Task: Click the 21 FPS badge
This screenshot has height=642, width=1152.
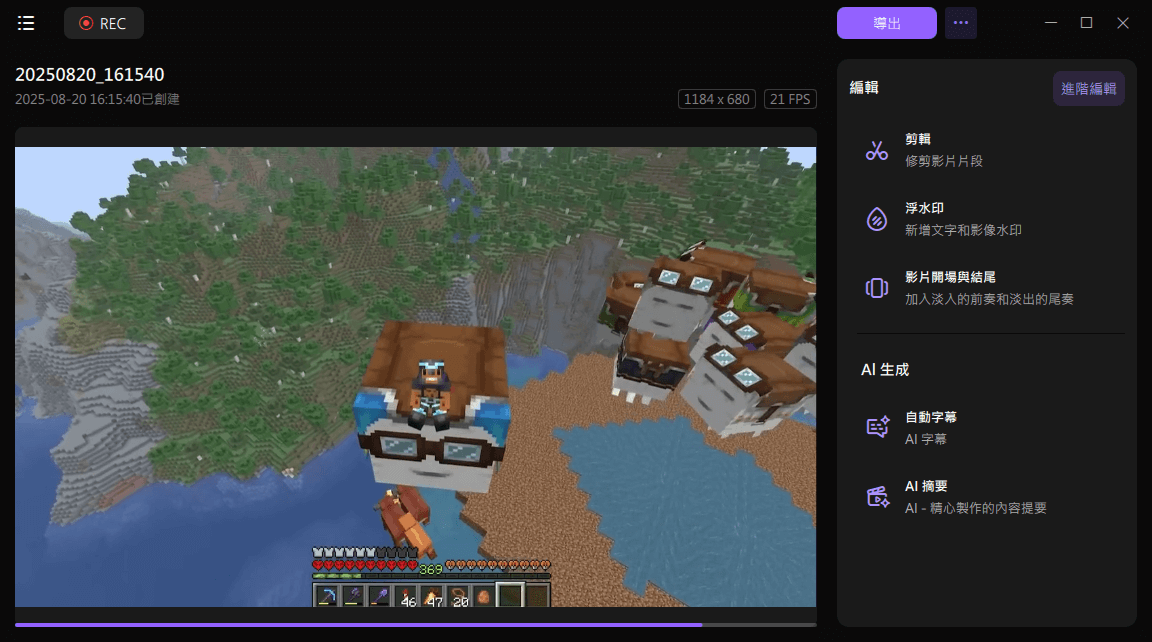Action: click(x=790, y=99)
